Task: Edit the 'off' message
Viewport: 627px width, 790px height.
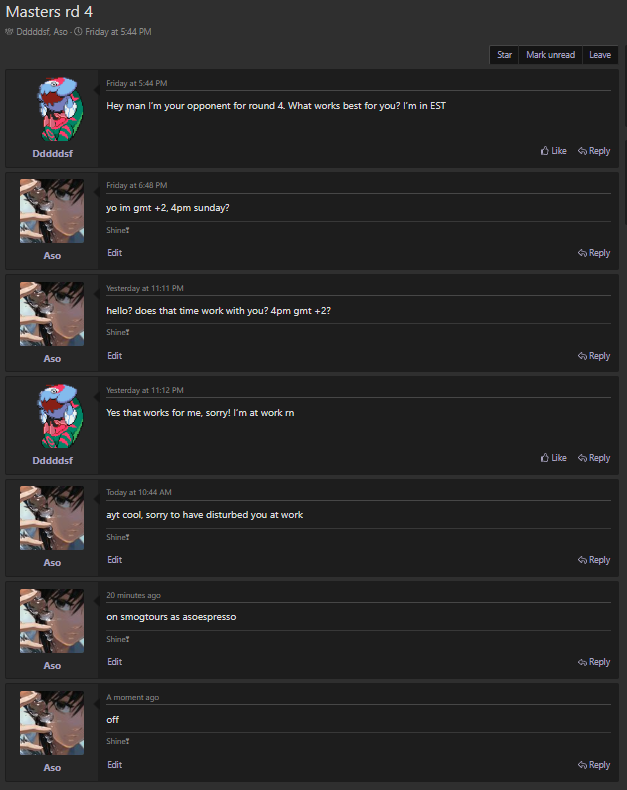Action: (x=115, y=765)
